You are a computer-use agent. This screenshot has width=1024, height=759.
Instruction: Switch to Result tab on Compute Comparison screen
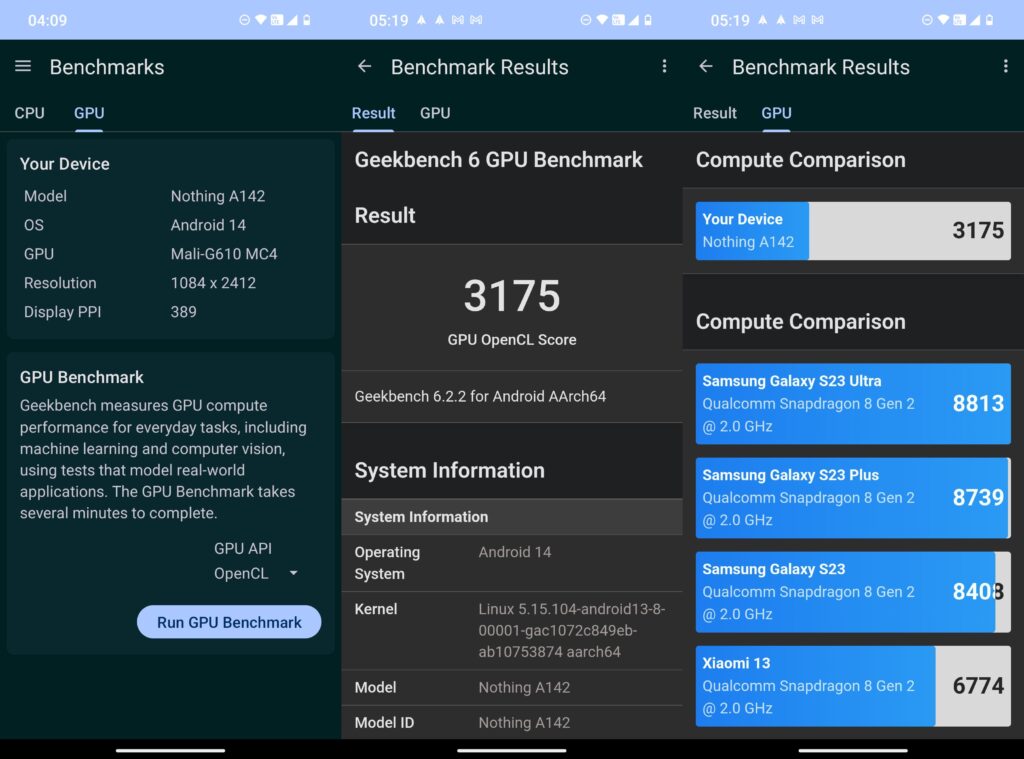(714, 113)
